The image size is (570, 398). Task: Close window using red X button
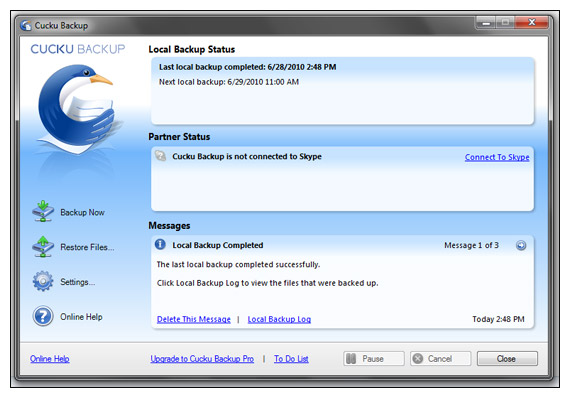[x=531, y=23]
